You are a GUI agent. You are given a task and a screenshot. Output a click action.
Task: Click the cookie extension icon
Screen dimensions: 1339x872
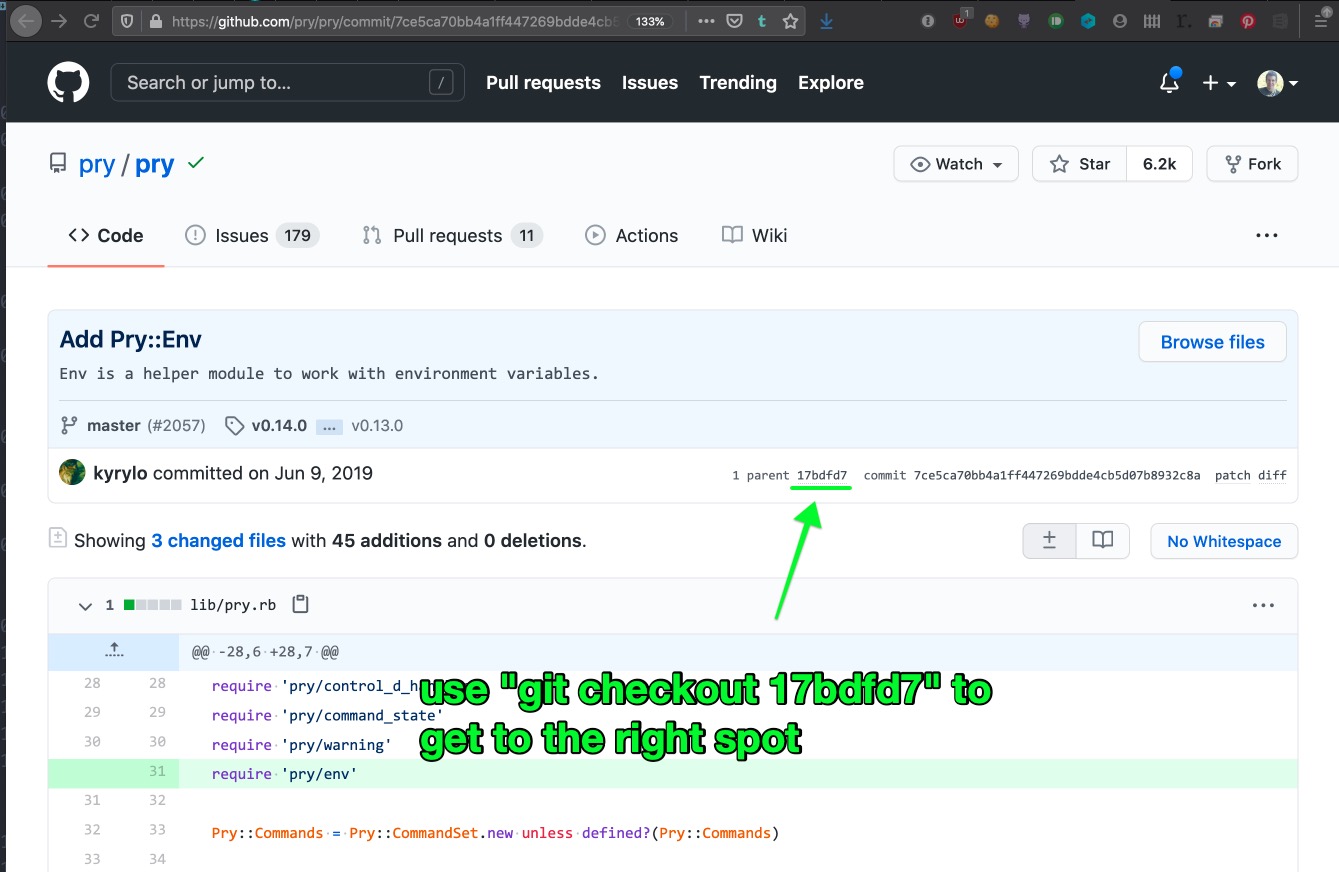click(992, 21)
